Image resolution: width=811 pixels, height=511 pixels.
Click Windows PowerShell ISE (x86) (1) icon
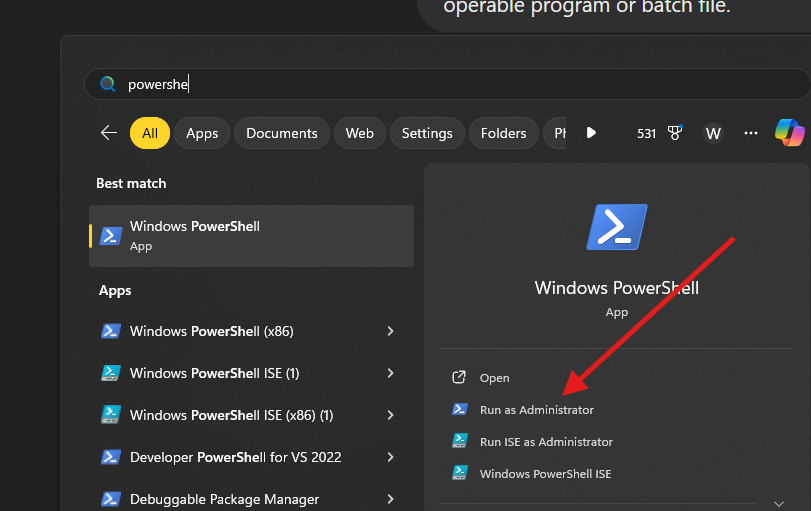[x=111, y=415]
